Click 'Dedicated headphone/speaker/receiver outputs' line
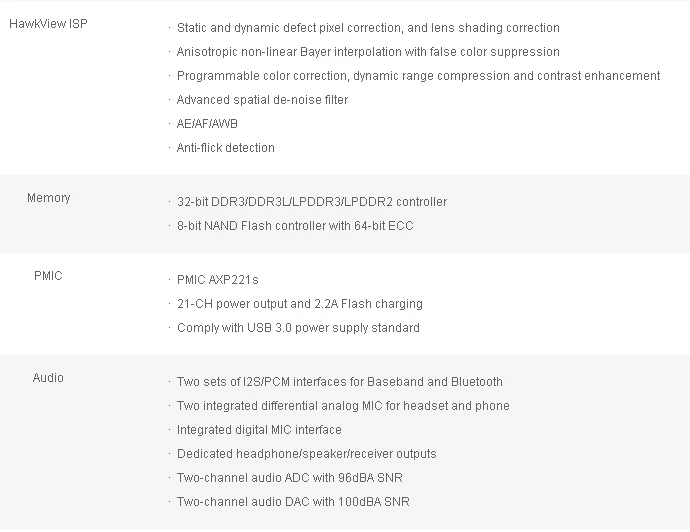The width and height of the screenshot is (690, 532). 306,454
